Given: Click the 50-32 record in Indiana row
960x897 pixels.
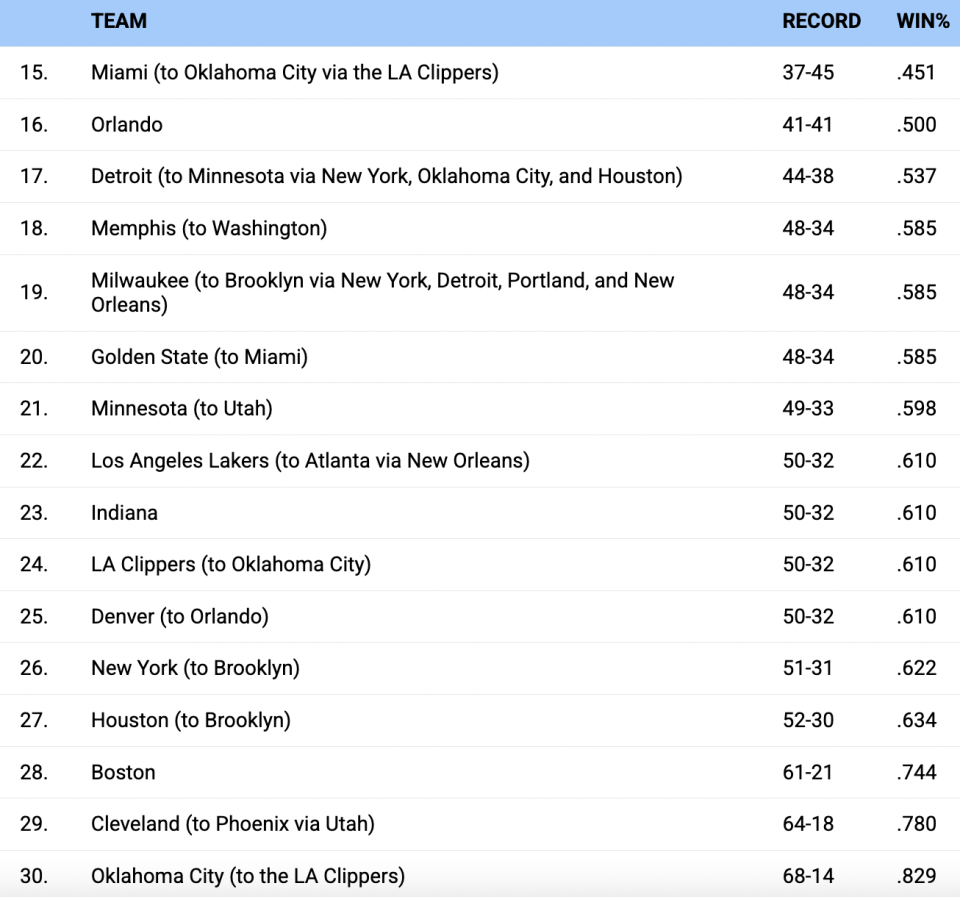Looking at the screenshot, I should pyautogui.click(x=808, y=512).
